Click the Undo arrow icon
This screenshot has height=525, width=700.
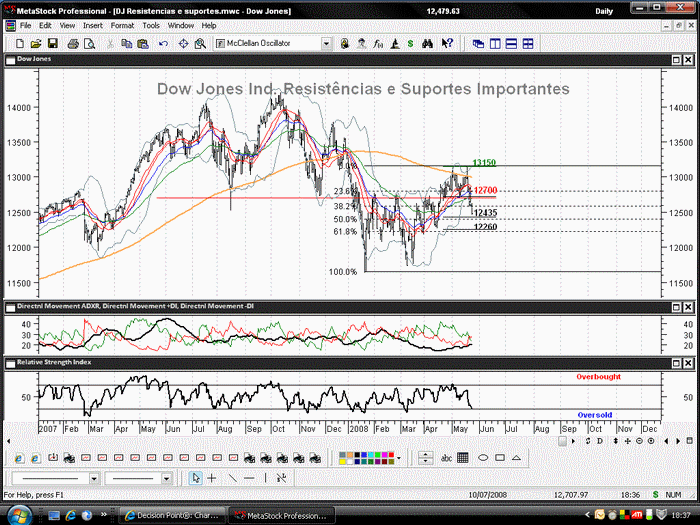pos(163,44)
